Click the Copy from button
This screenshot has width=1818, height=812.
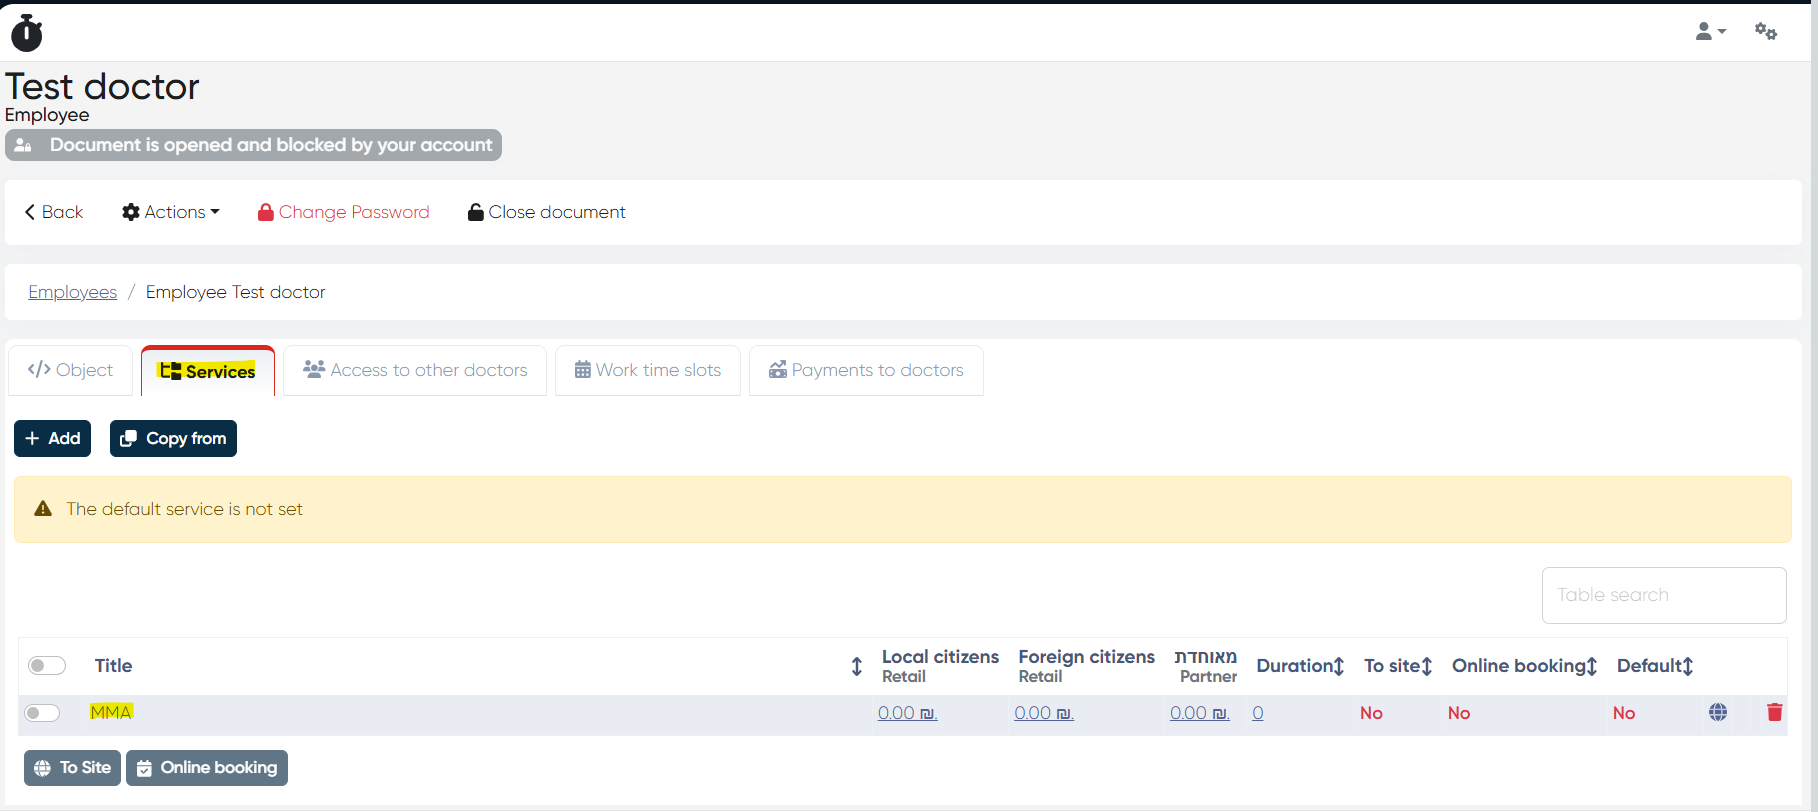173,439
